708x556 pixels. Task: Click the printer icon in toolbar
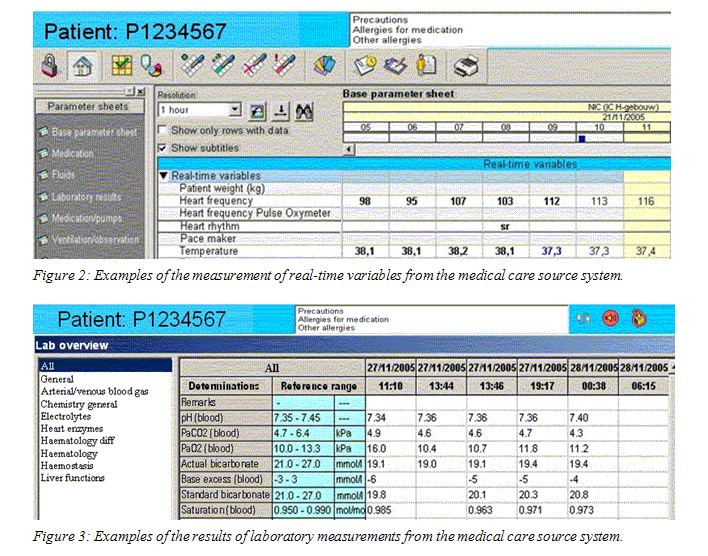click(x=466, y=66)
